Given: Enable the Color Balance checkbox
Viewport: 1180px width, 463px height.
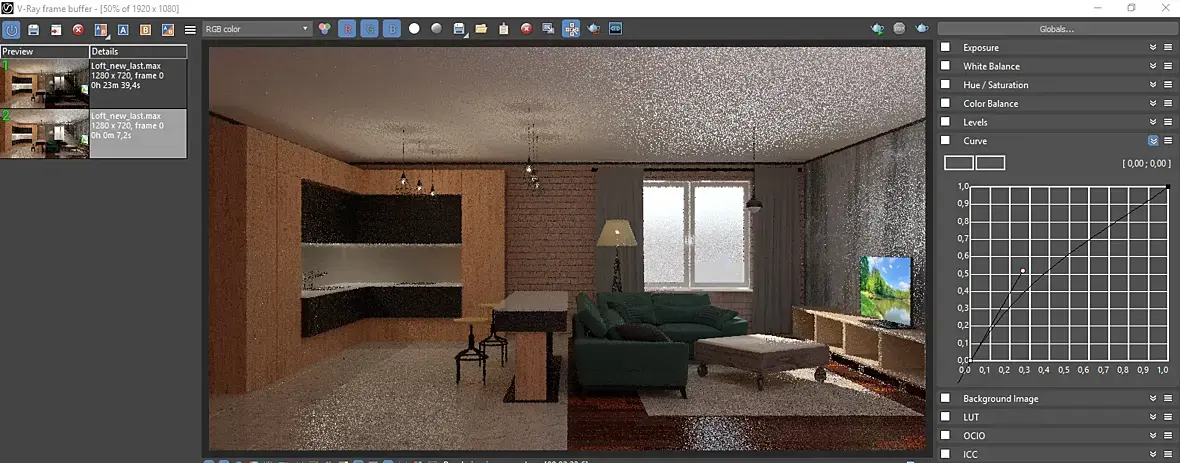Looking at the screenshot, I should (x=945, y=103).
